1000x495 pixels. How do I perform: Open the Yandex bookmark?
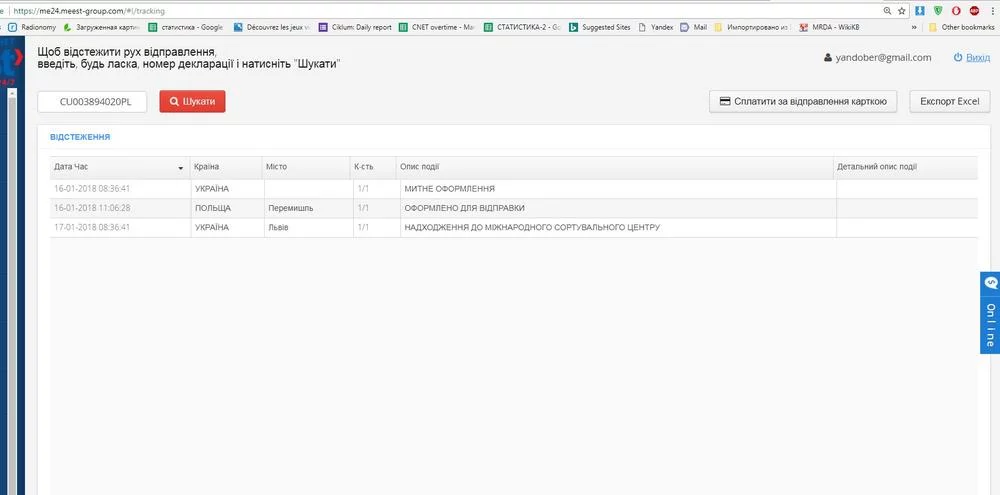coord(656,27)
